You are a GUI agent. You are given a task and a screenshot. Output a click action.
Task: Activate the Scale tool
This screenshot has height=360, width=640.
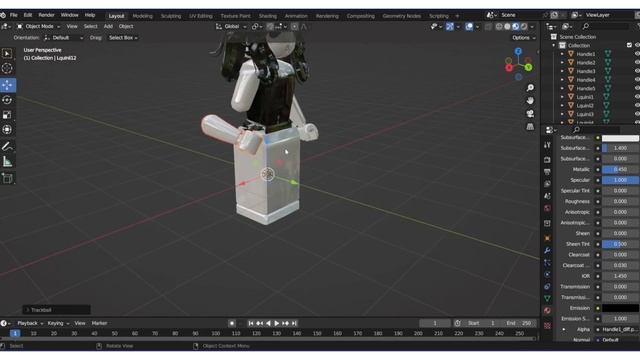[7, 115]
